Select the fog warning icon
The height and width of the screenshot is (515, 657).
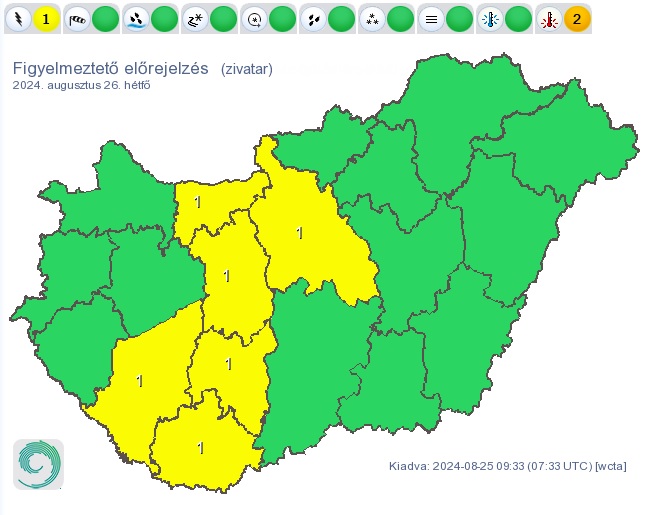(432, 18)
